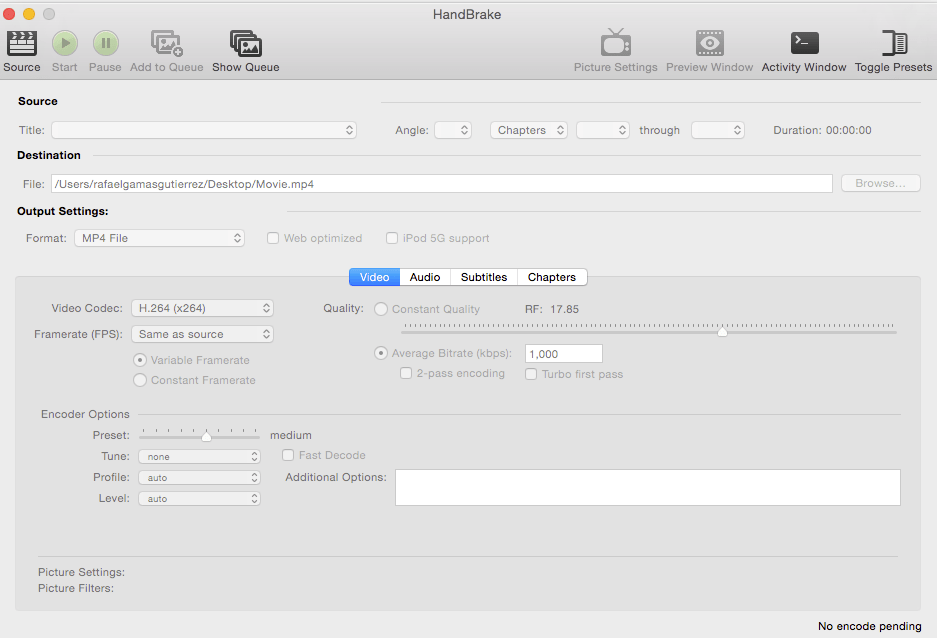The height and width of the screenshot is (638, 937).
Task: Select Constant Framerate option
Action: (x=140, y=380)
